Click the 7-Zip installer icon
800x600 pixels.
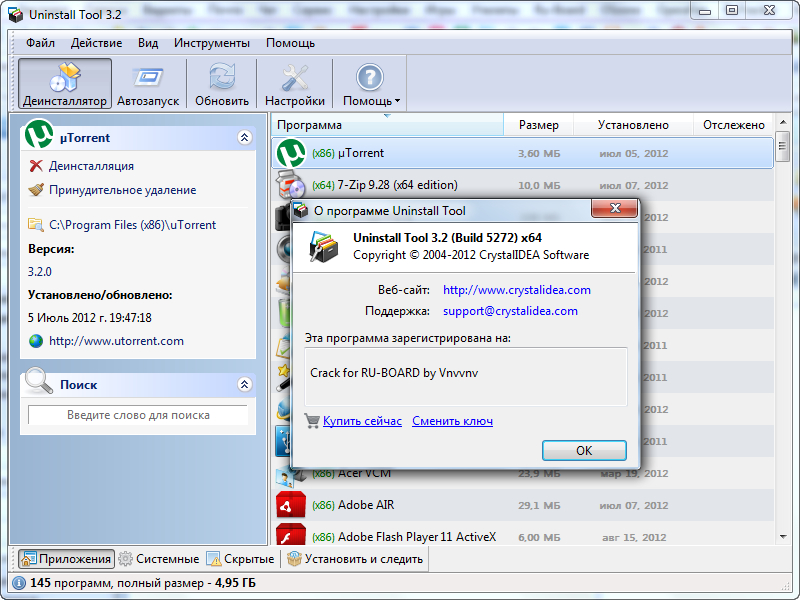[x=290, y=185]
